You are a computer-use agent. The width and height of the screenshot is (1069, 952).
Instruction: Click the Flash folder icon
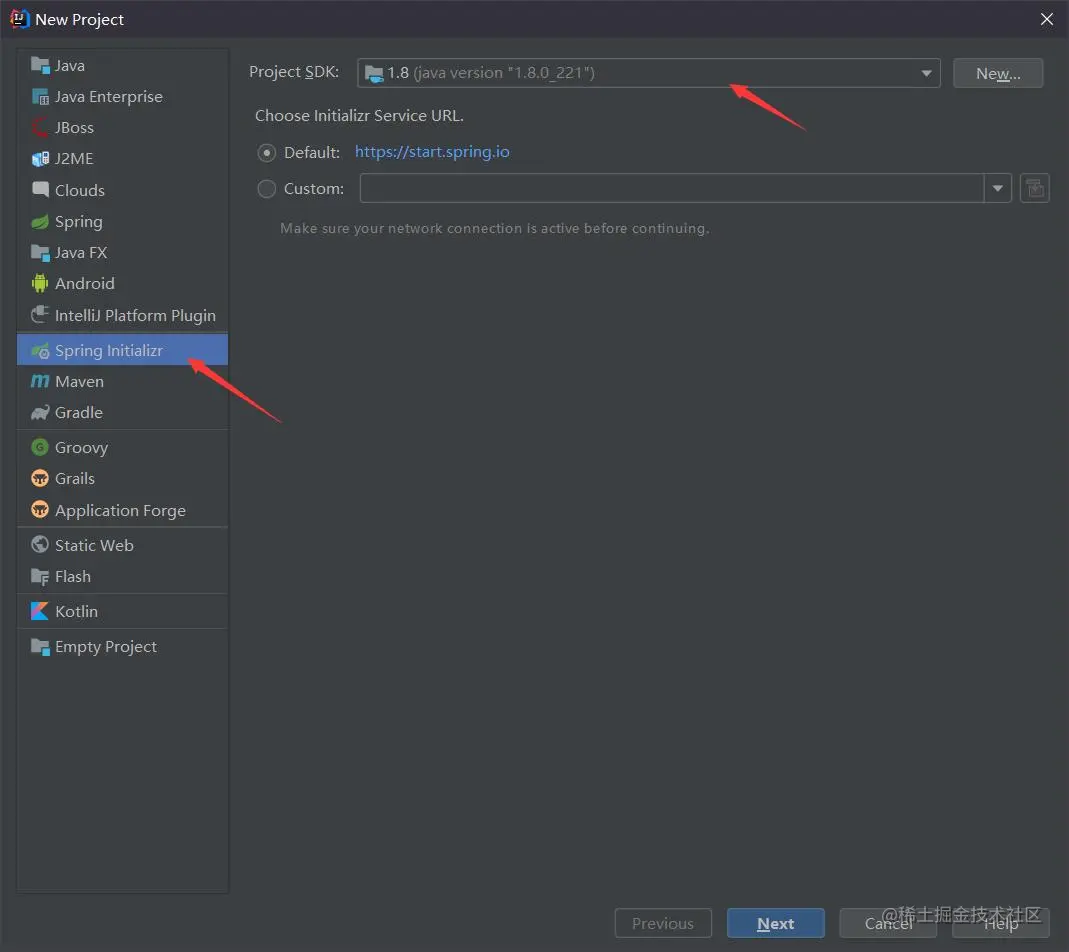(40, 576)
